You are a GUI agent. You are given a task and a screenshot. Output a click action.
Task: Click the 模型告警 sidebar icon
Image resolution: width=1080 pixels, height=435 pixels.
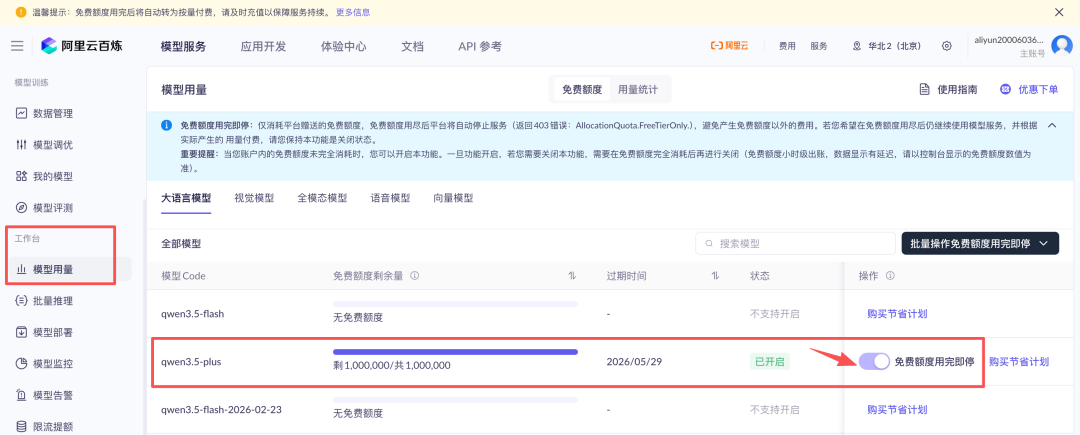(x=21, y=395)
